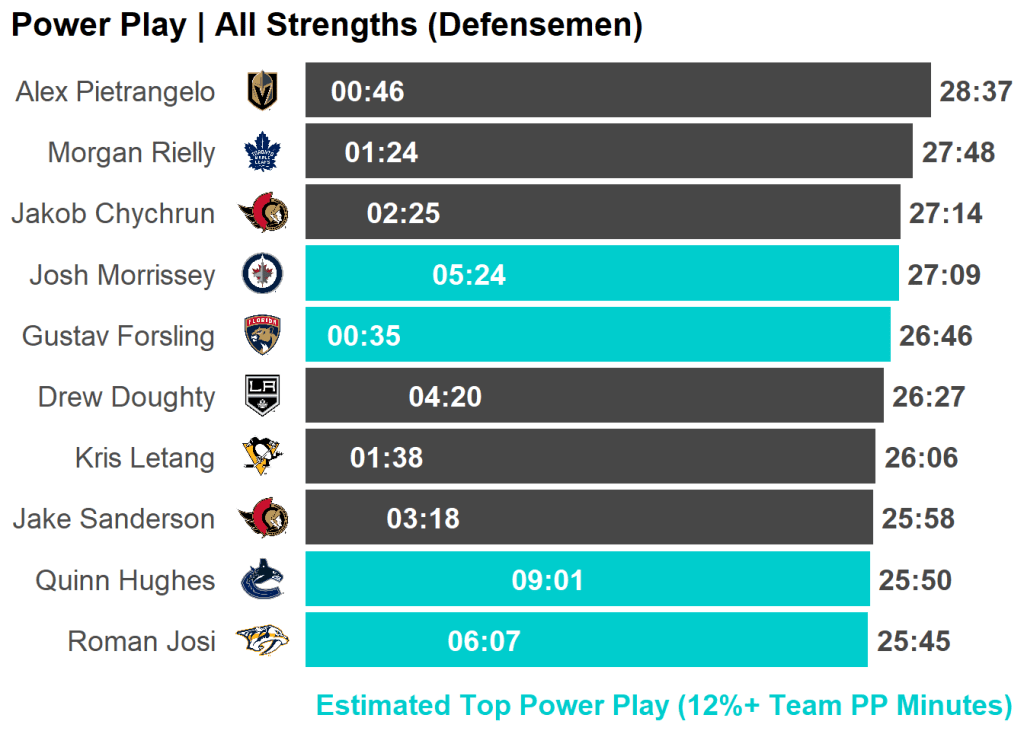Click Gustav Forsling's 00:35 value
The image size is (1024, 731).
pos(364,335)
